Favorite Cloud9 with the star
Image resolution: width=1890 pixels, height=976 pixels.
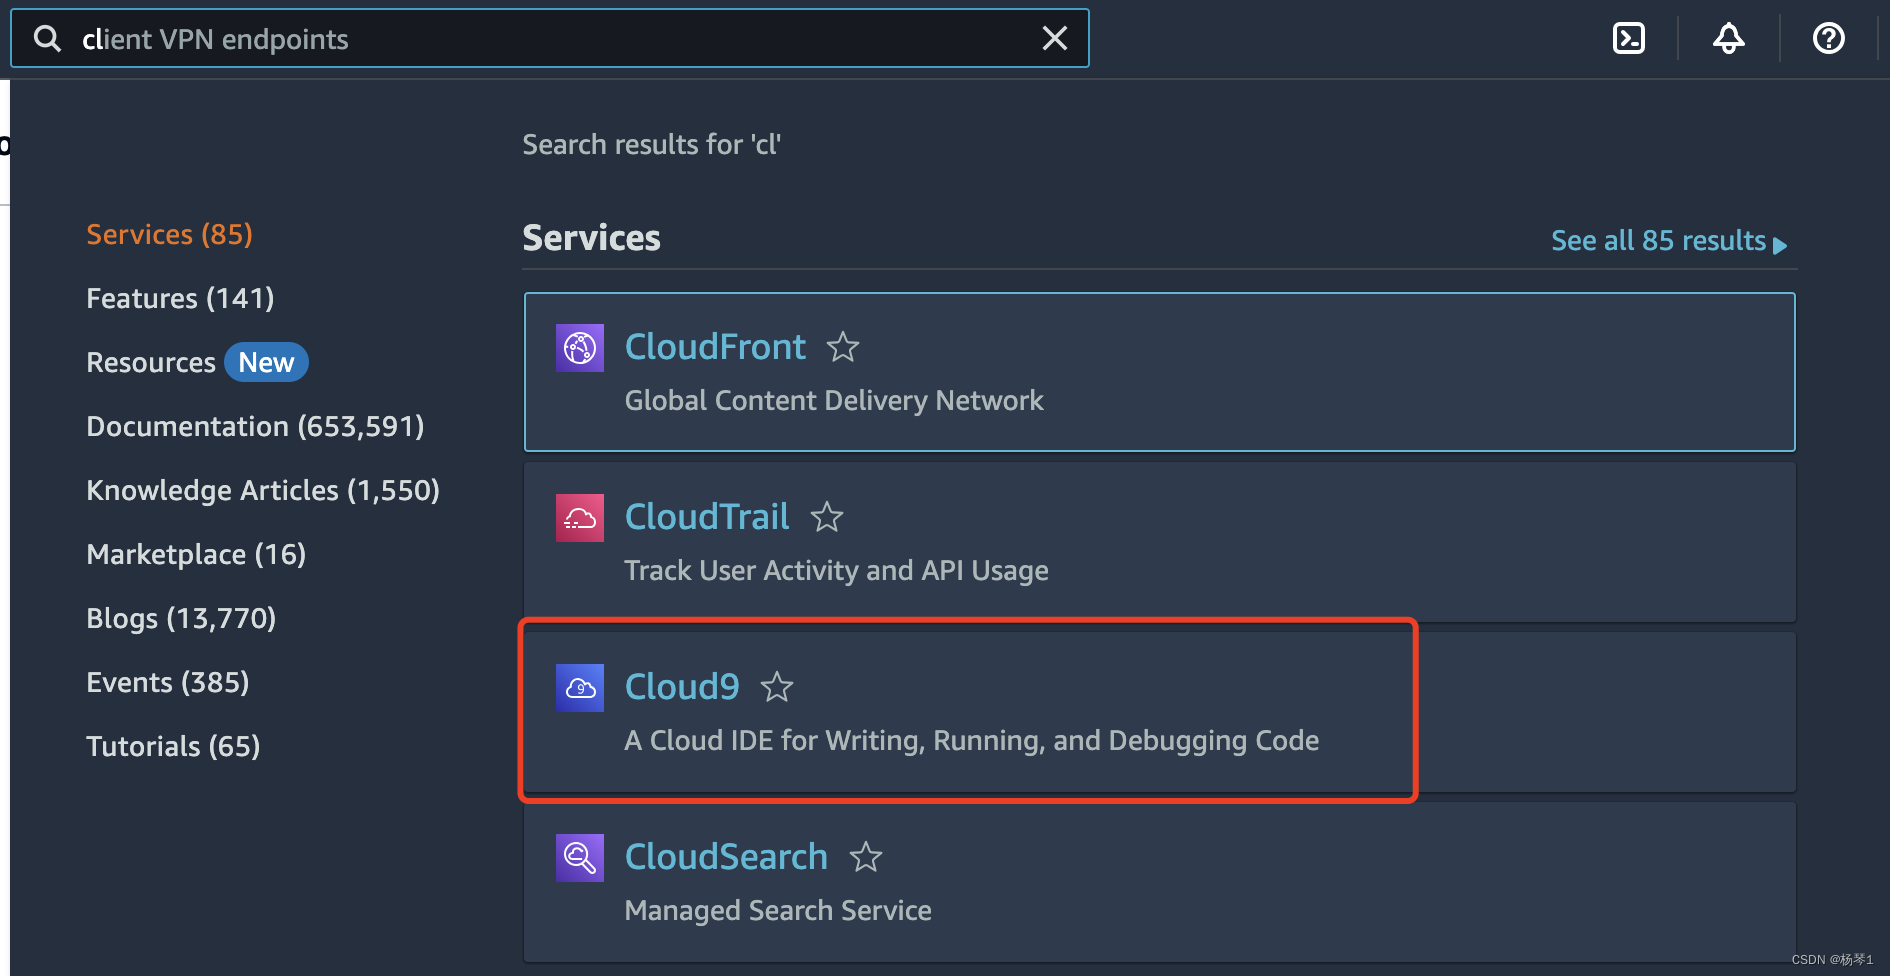[x=777, y=687]
